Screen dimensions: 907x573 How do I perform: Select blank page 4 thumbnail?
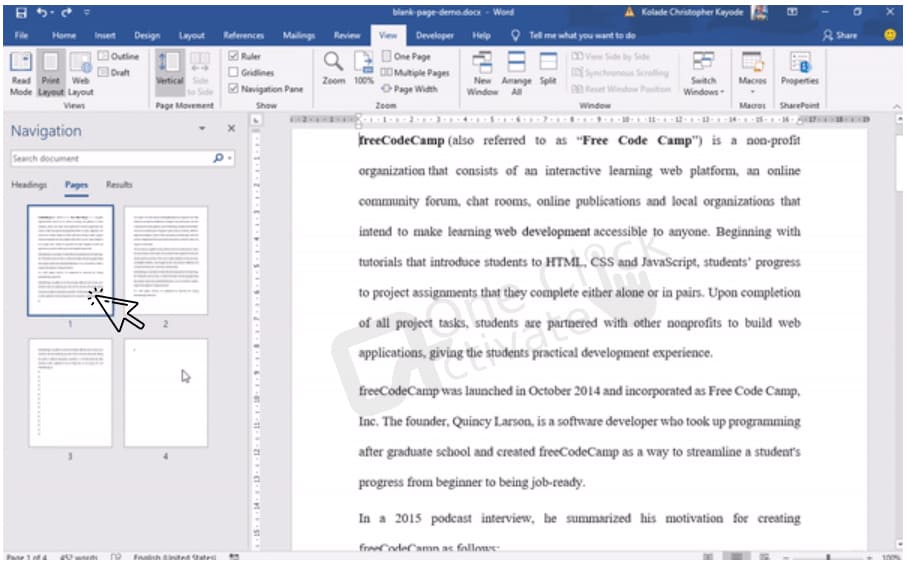[x=166, y=393]
